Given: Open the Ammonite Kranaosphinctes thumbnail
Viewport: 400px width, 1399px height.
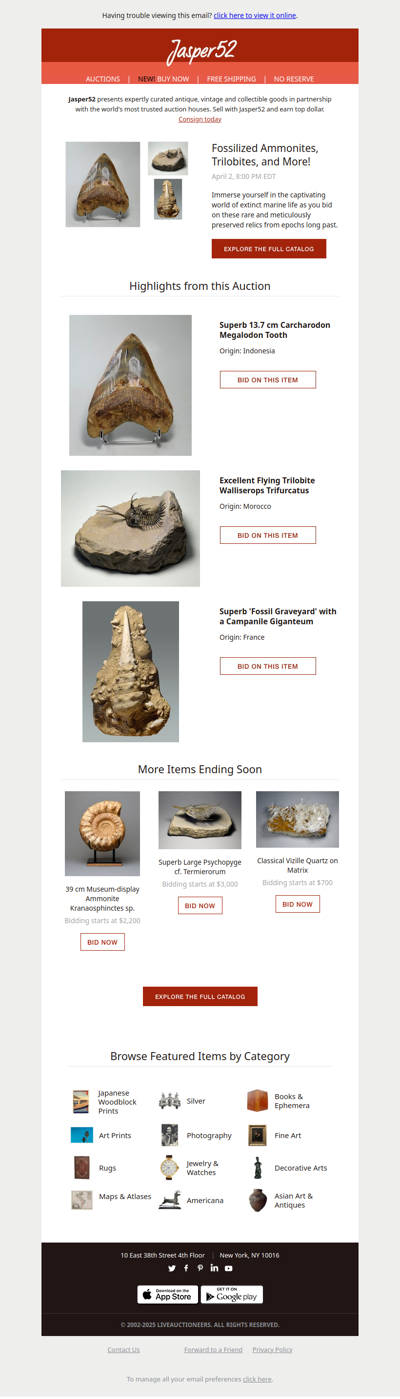Looking at the screenshot, I should pos(102,834).
